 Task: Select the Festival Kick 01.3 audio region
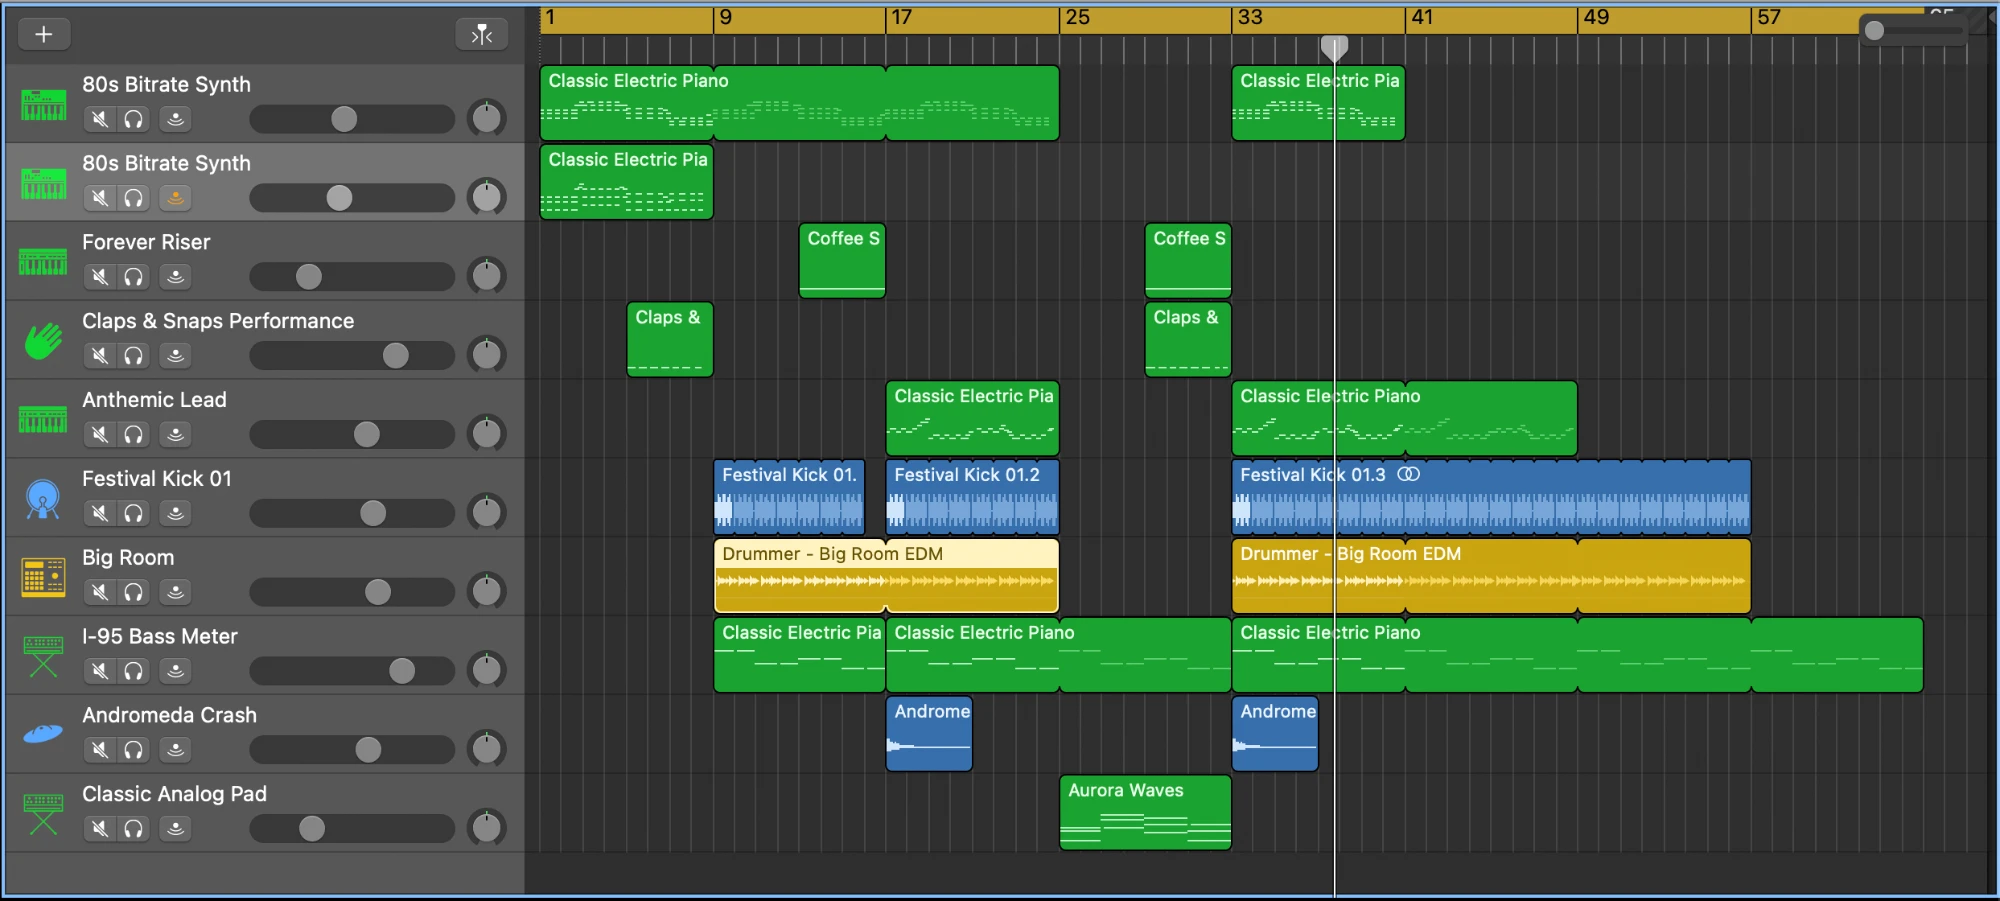1491,497
